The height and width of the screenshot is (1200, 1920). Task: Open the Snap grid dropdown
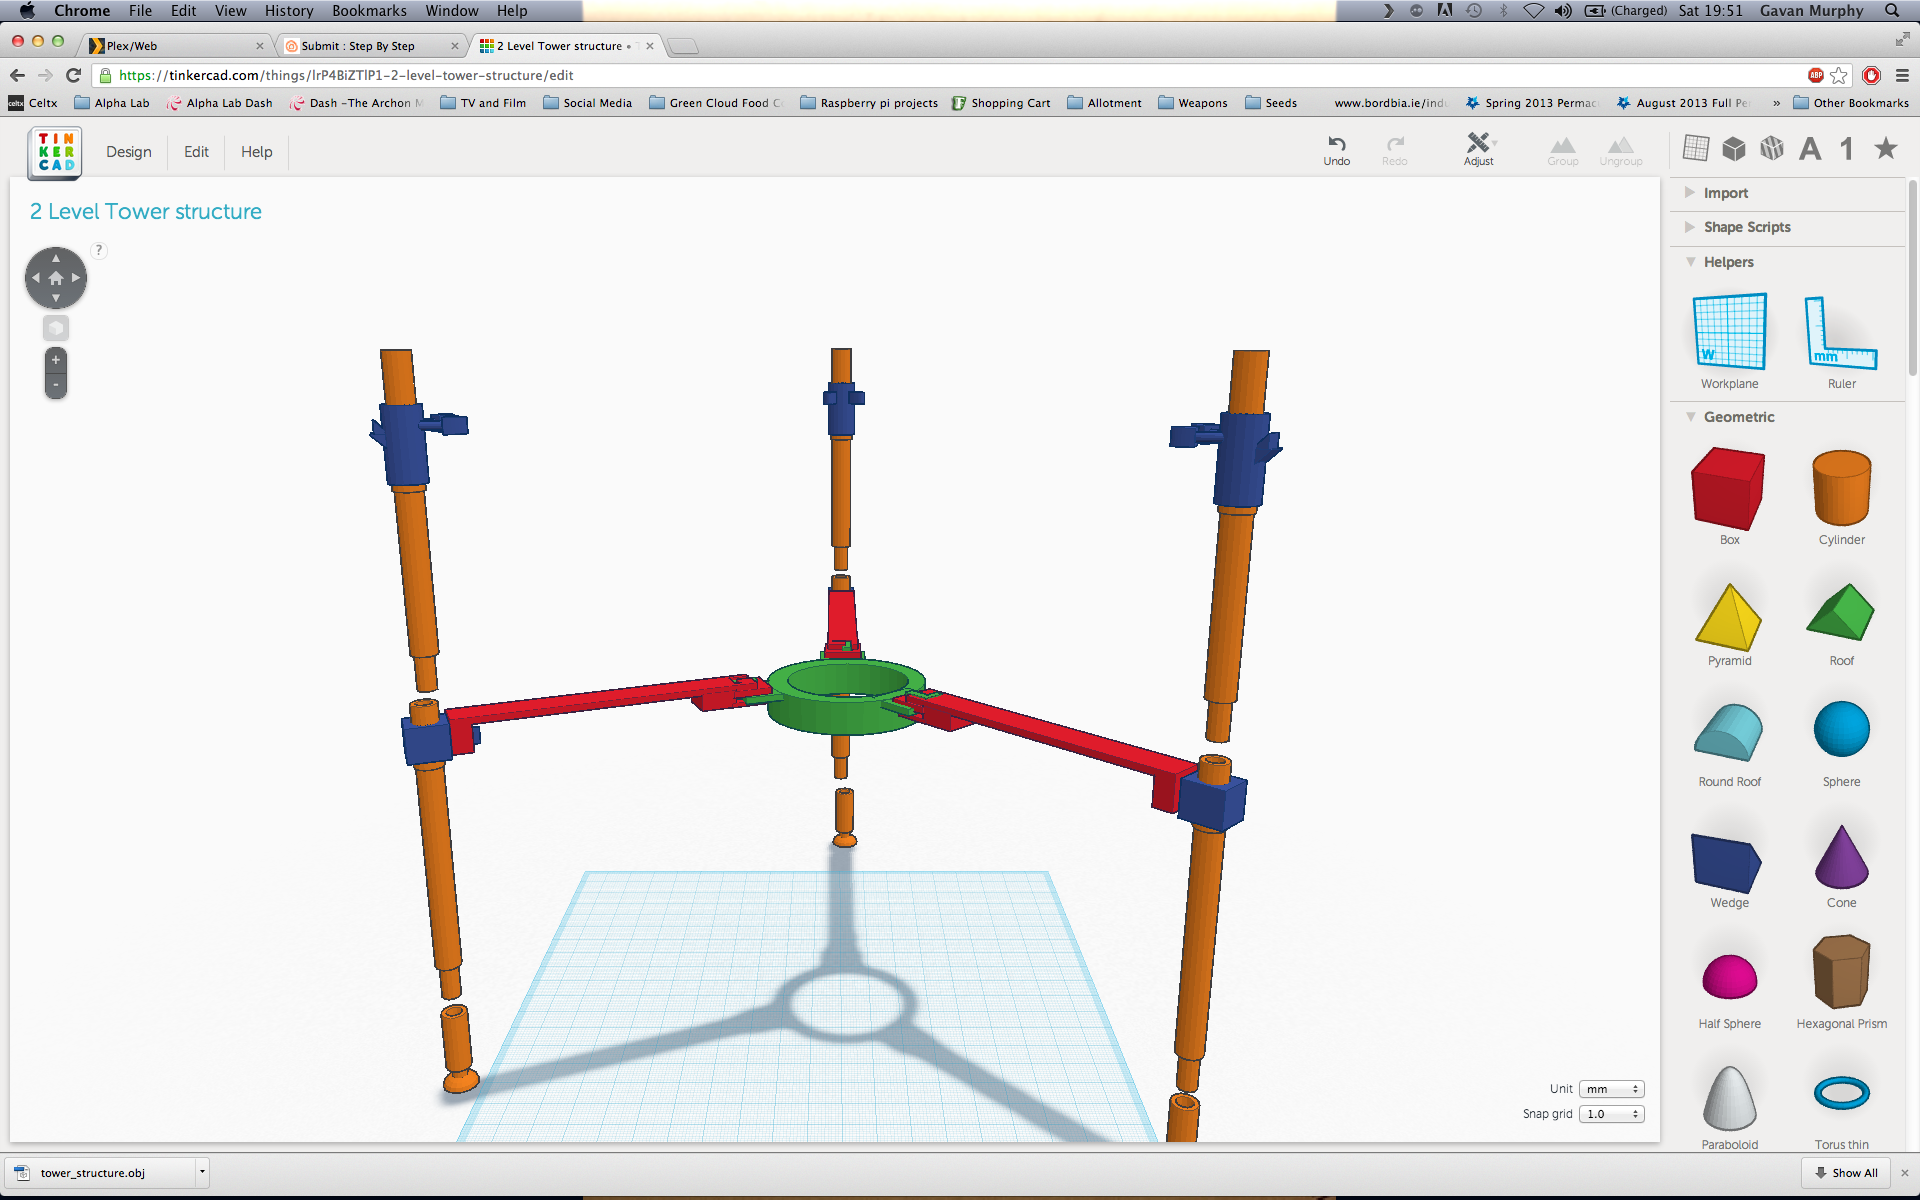click(x=1611, y=1114)
